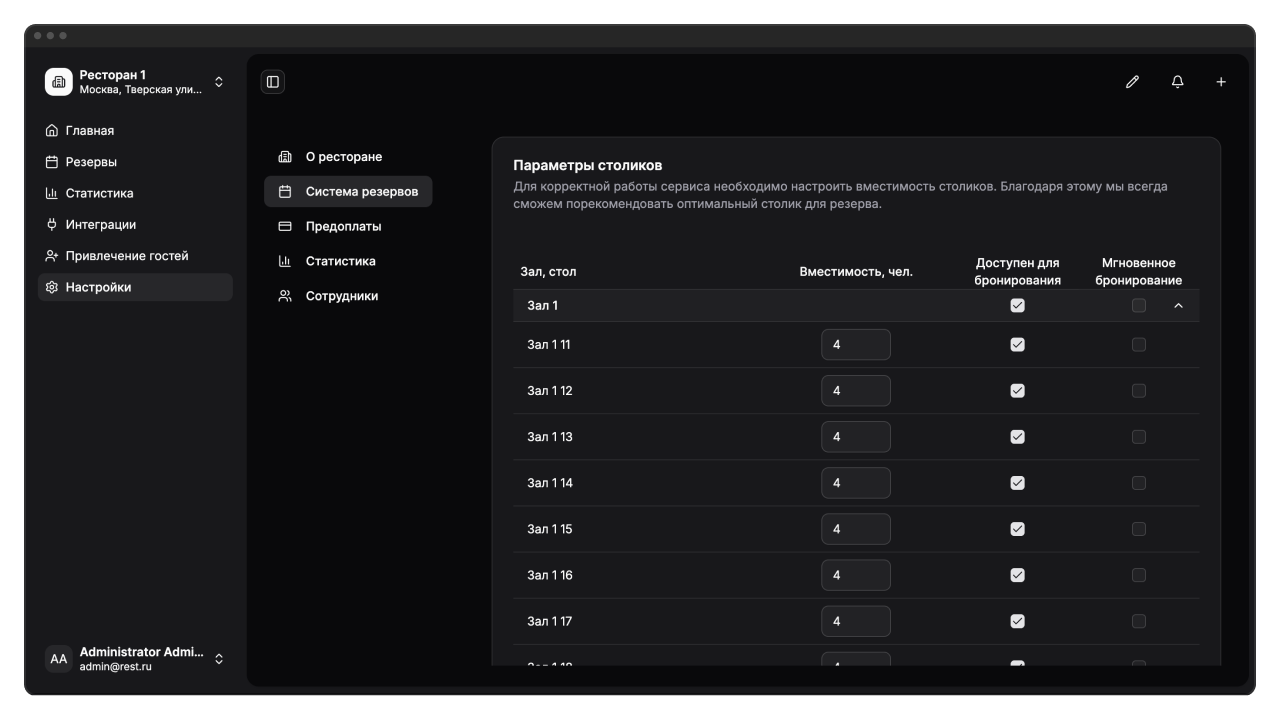1280x720 pixels.
Task: Go to Резервы page
Action: click(91, 162)
